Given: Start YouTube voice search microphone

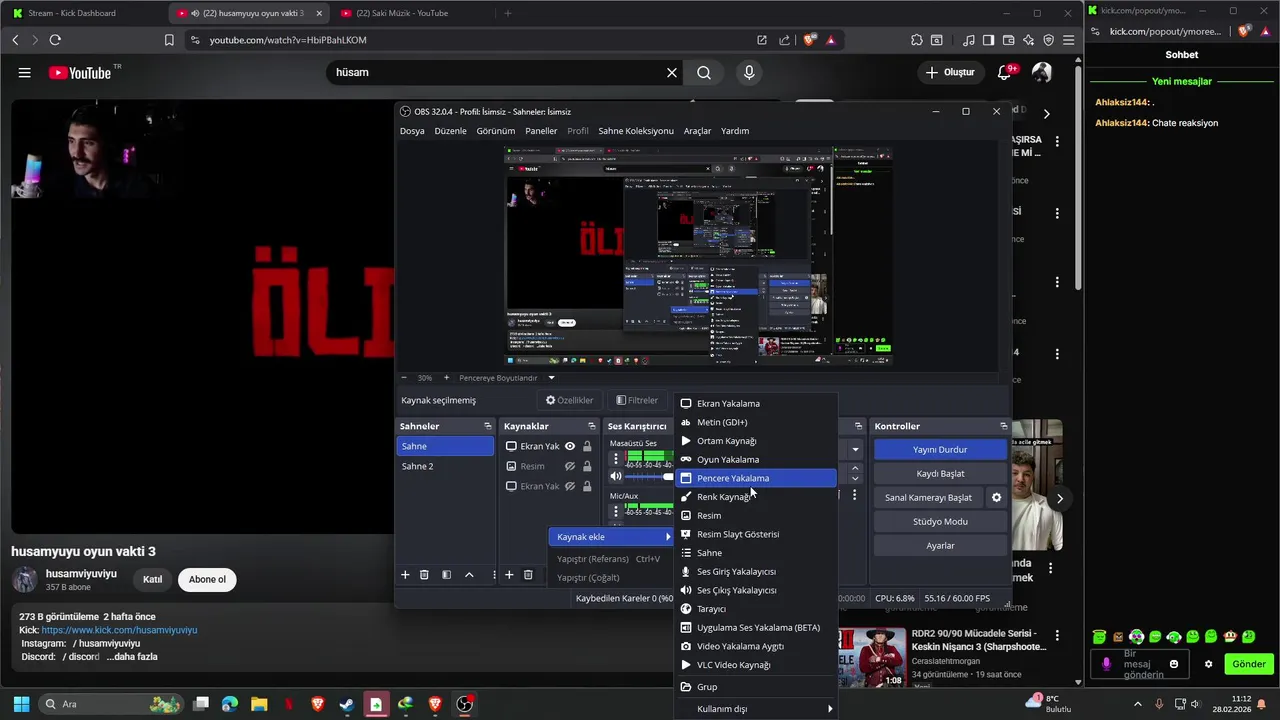Looking at the screenshot, I should pyautogui.click(x=749, y=73).
